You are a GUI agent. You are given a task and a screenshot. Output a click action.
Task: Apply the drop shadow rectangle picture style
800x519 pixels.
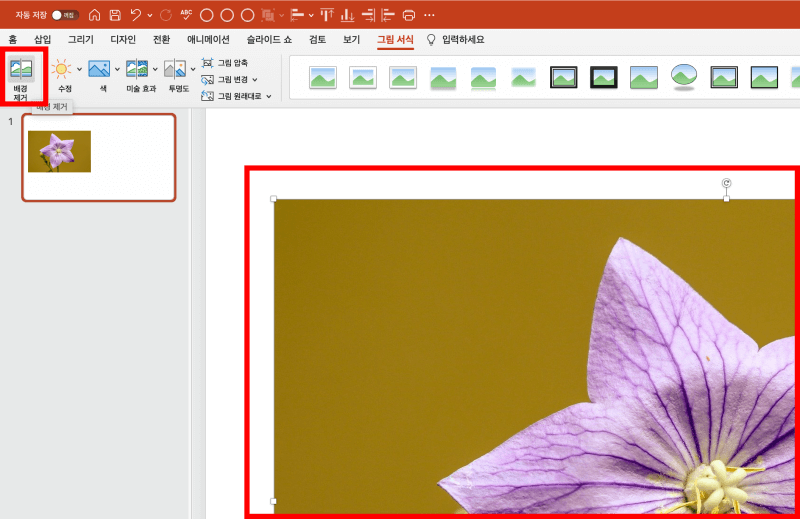[443, 79]
